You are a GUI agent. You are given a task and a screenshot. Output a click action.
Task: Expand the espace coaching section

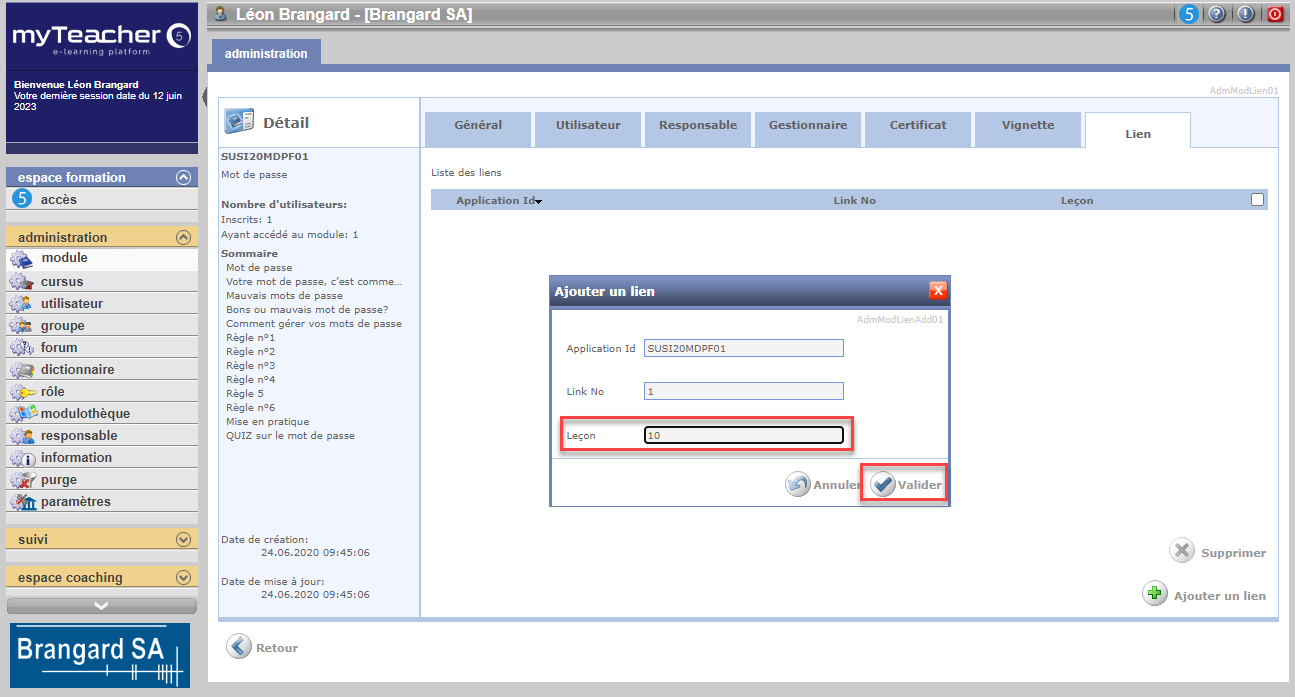(x=183, y=578)
